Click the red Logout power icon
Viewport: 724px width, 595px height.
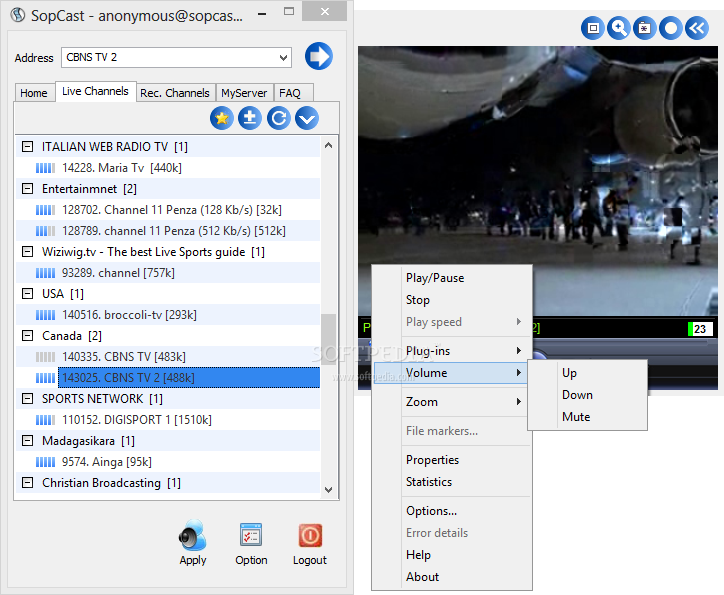[x=310, y=535]
